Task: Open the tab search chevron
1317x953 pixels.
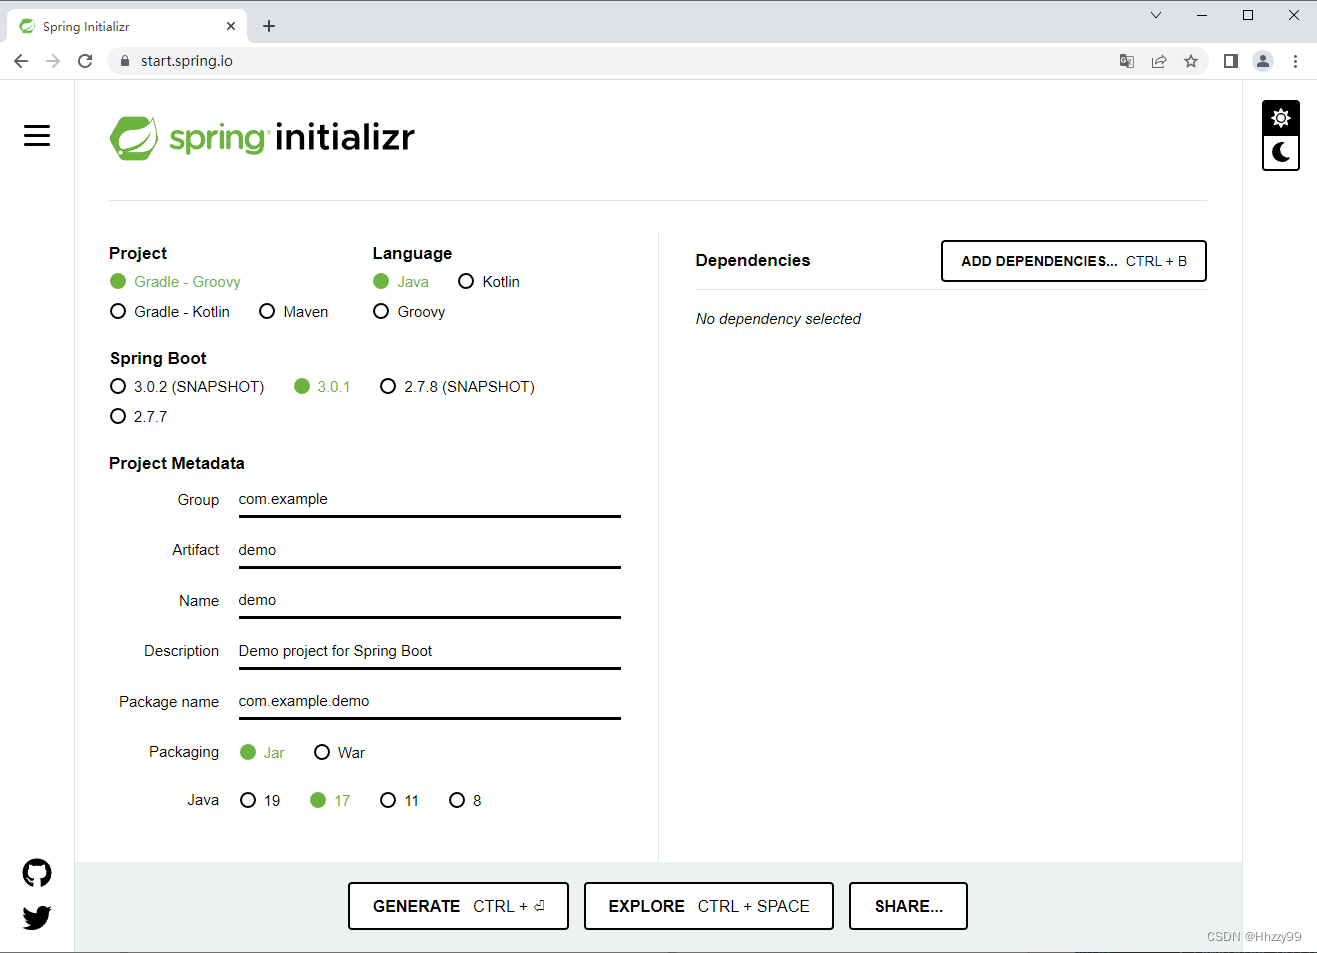Action: (1156, 15)
